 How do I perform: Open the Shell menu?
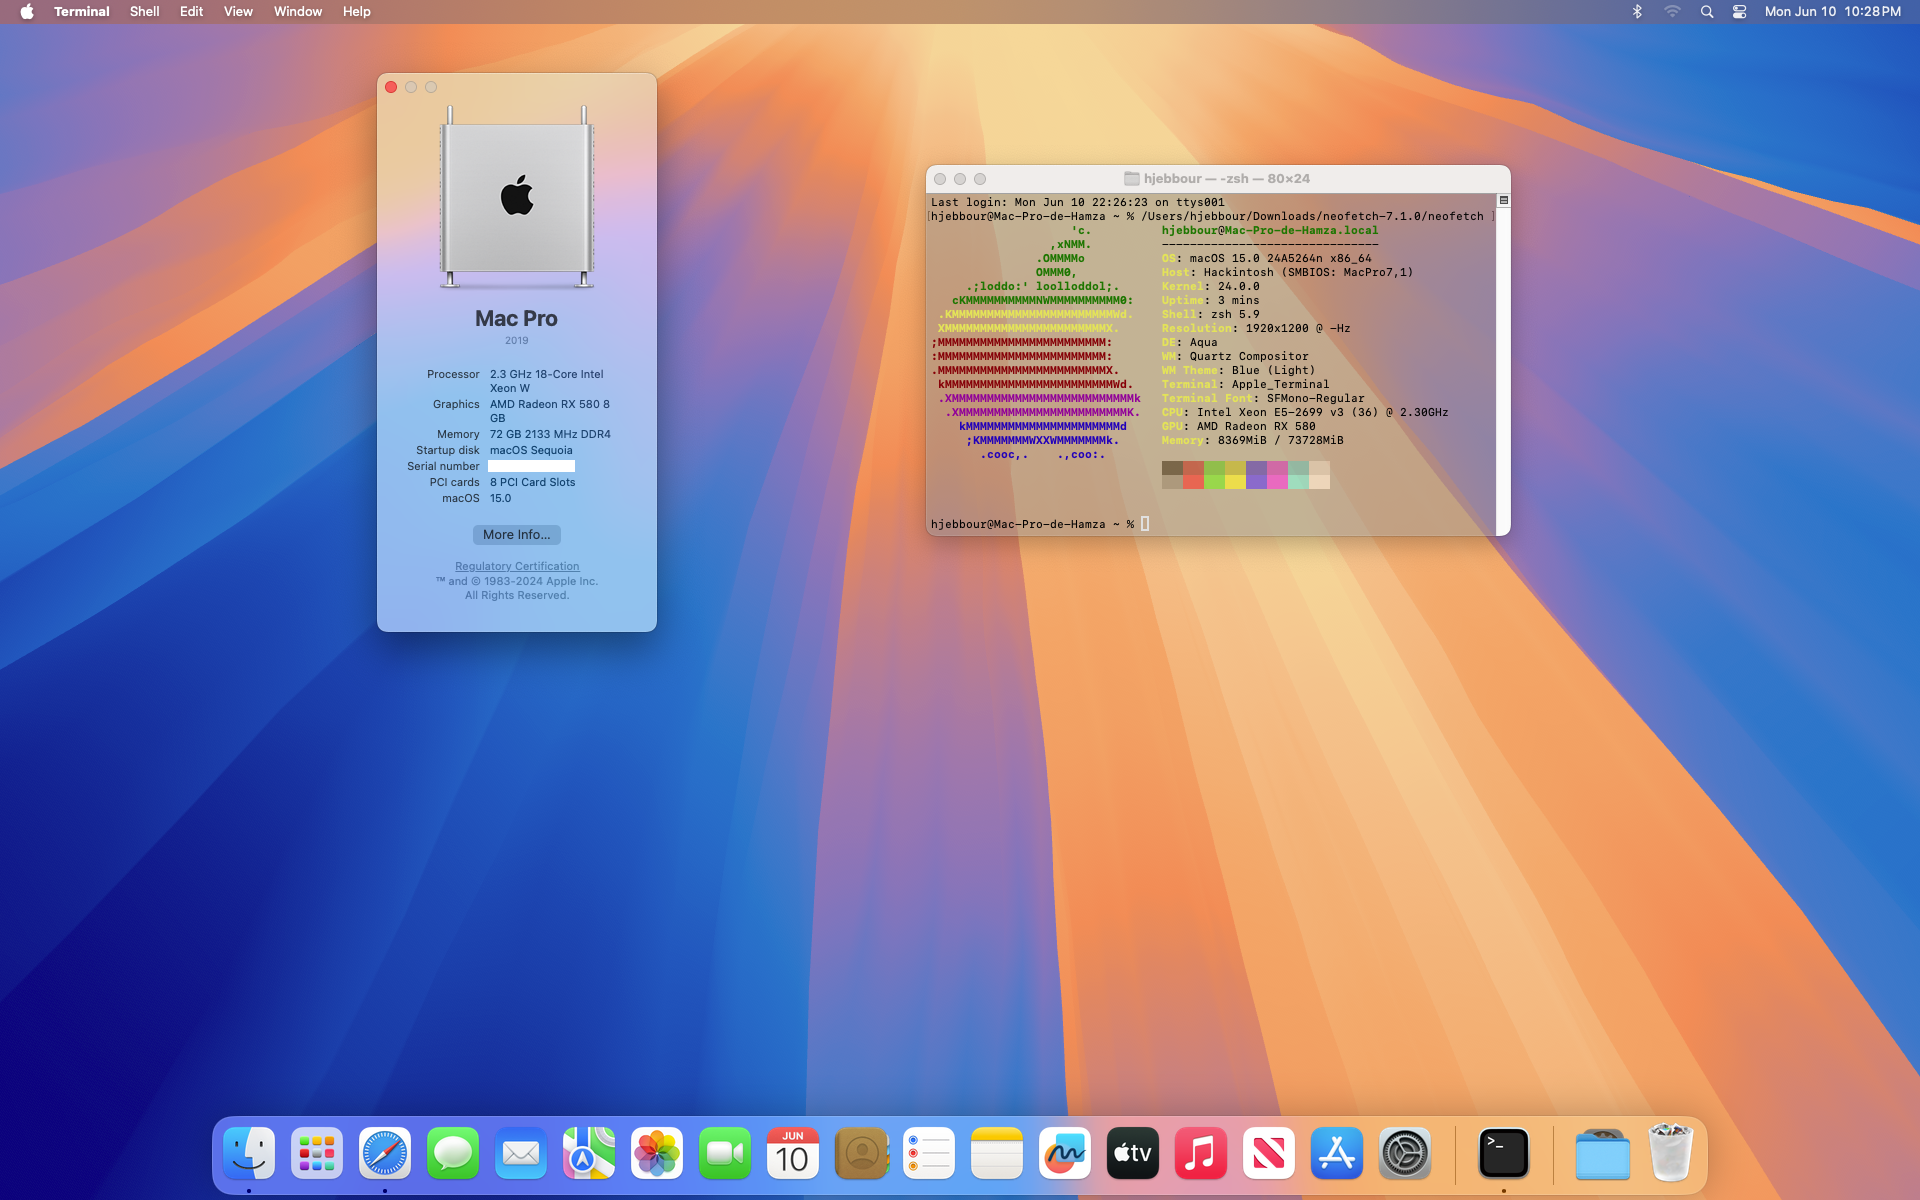144,12
